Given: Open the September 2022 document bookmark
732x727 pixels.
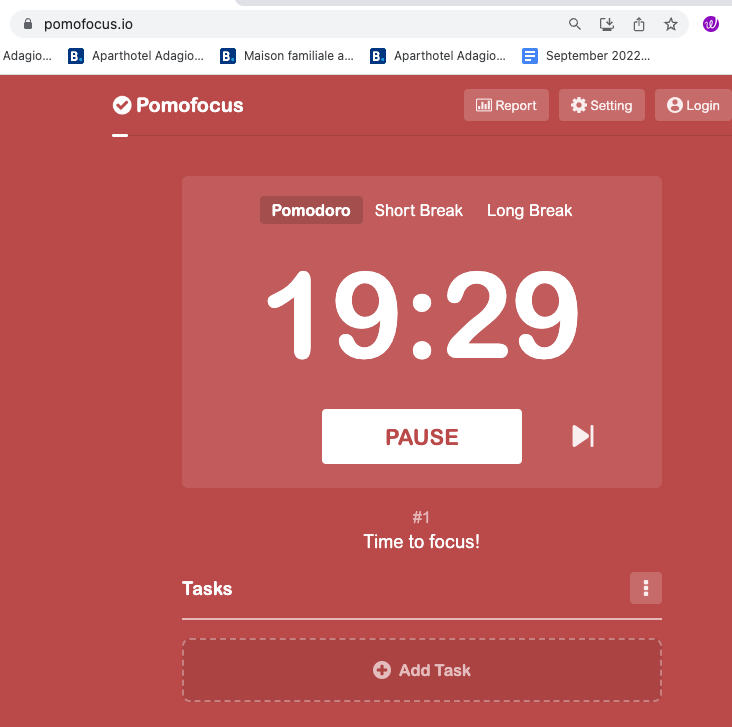Looking at the screenshot, I should (x=586, y=56).
